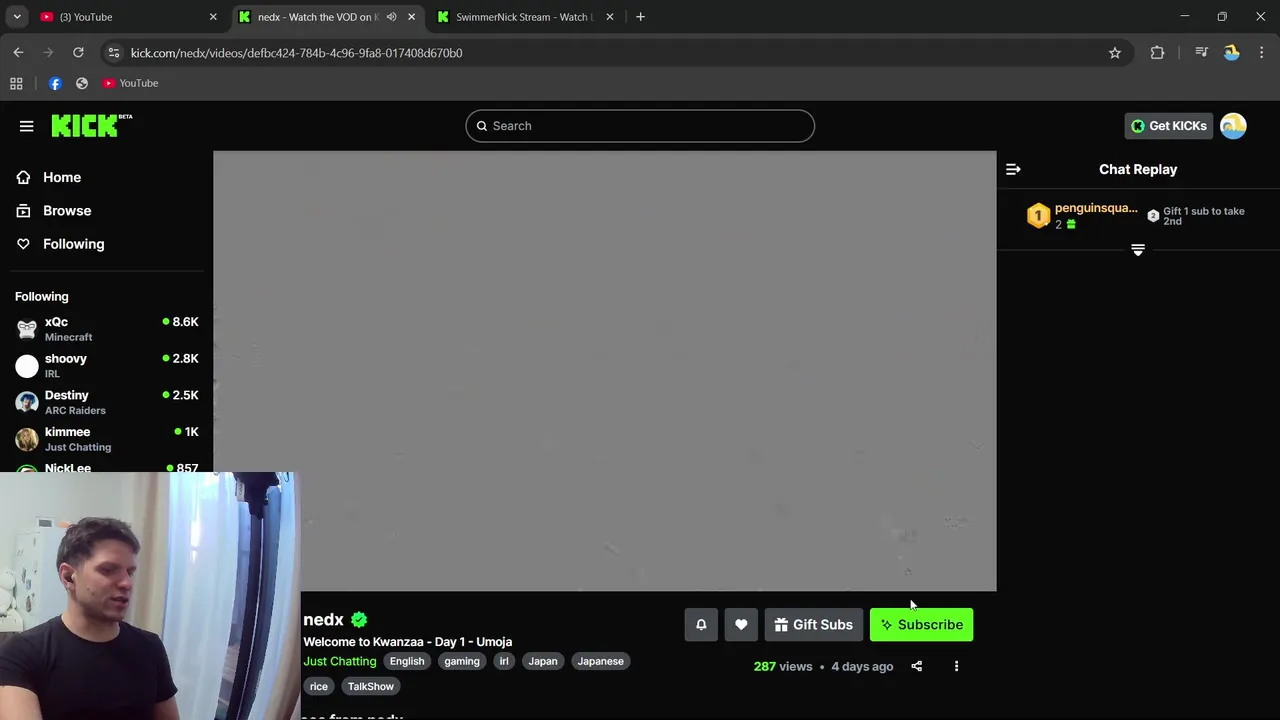This screenshot has height=720, width=1280.
Task: Open xQc channel in Following list
Action: pos(107,329)
